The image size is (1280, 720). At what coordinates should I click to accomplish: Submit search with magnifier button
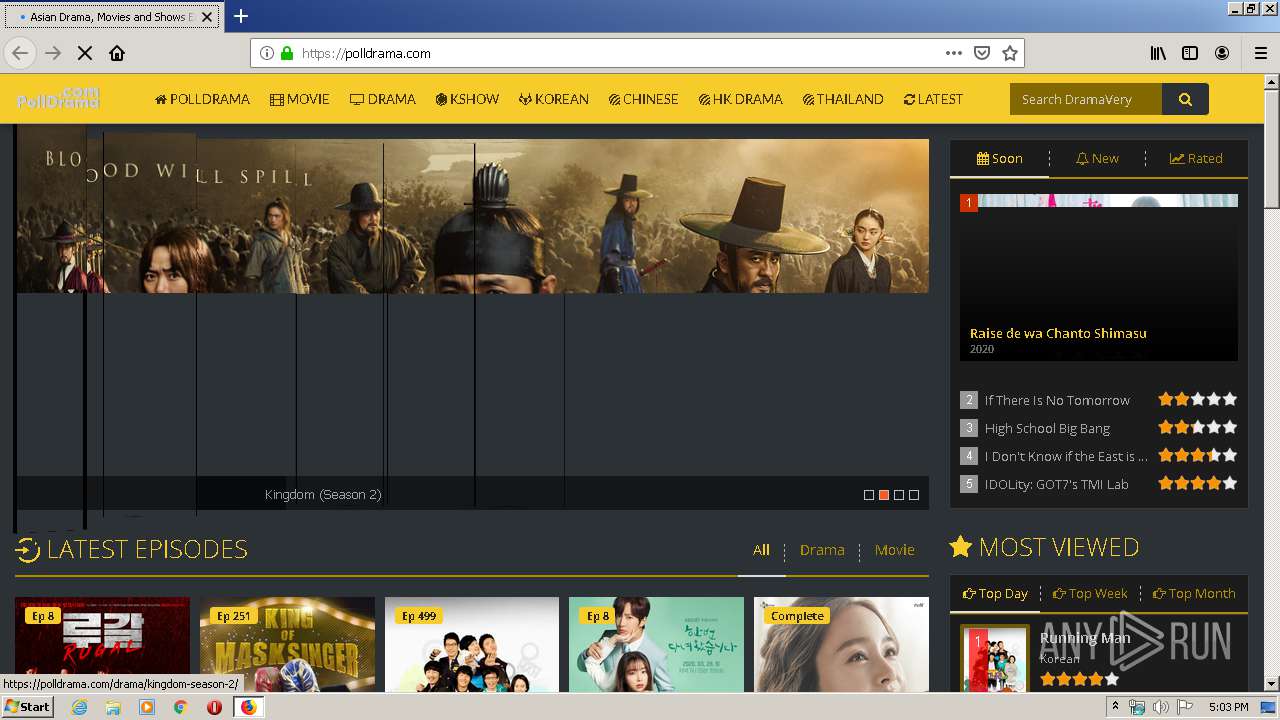[x=1185, y=99]
